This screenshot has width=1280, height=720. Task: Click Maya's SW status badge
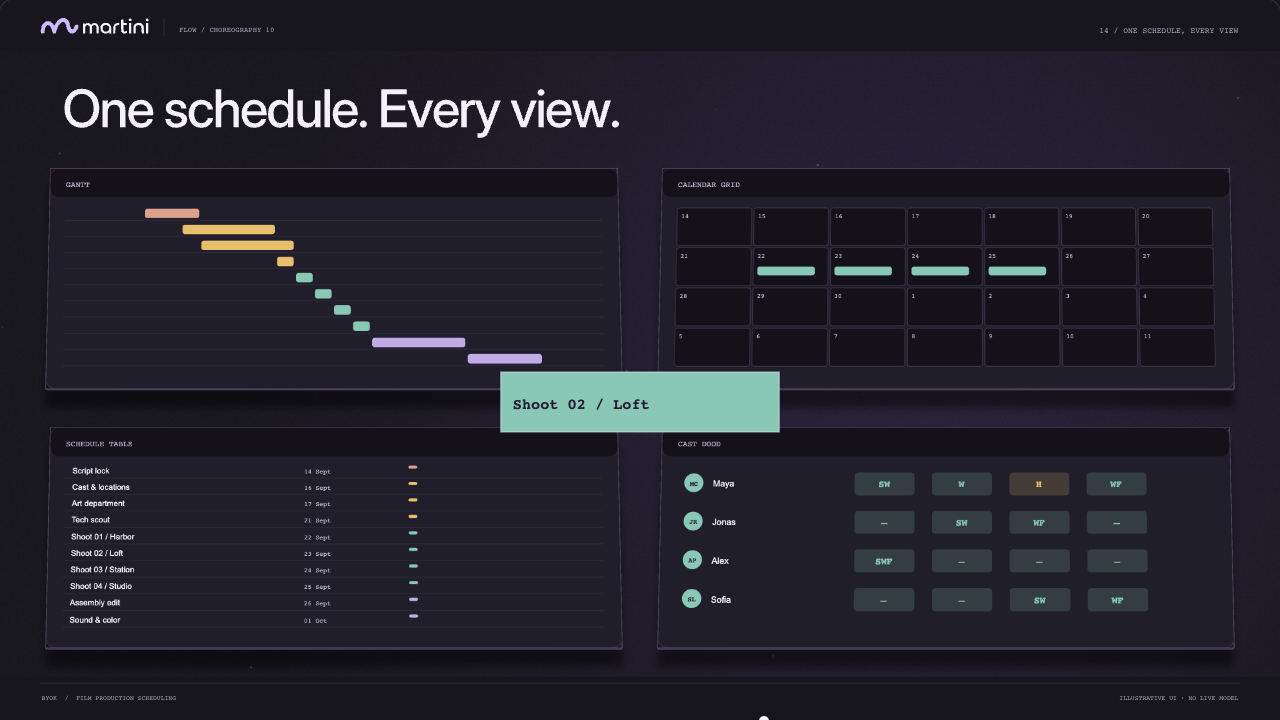[x=884, y=484]
